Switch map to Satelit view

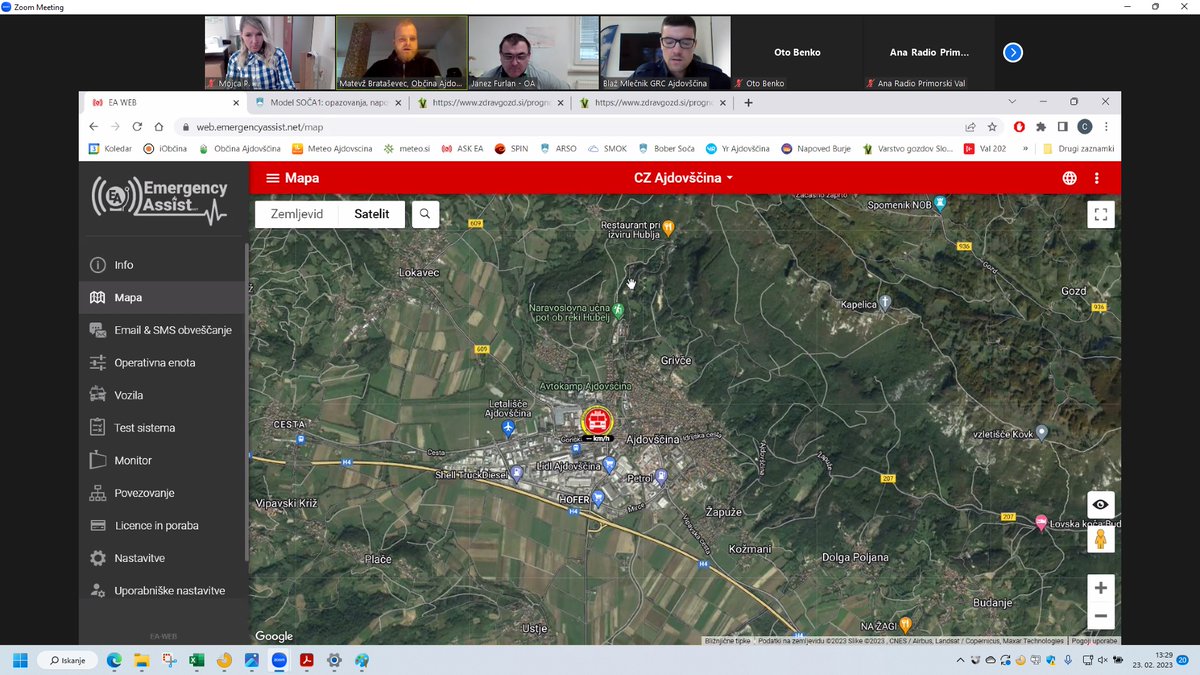[372, 214]
